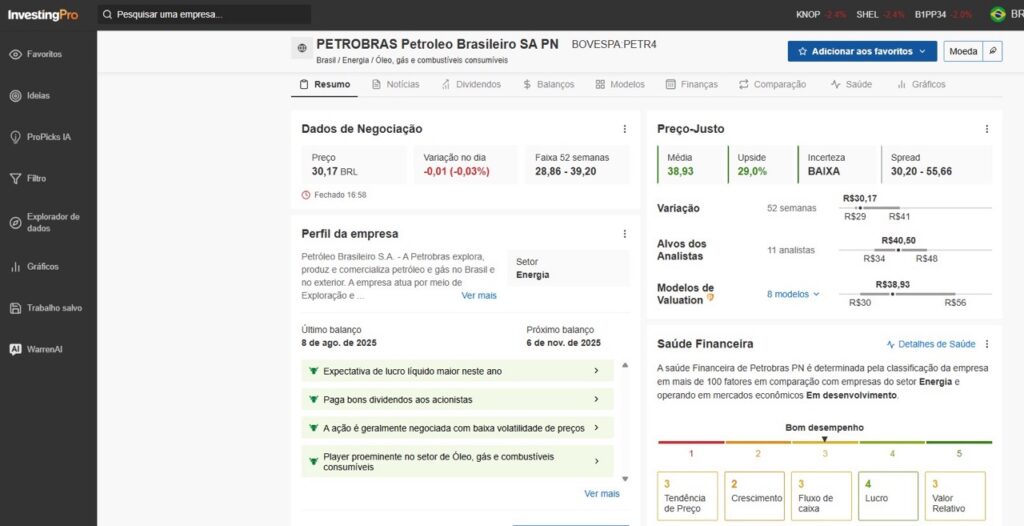This screenshot has height=526, width=1024.
Task: Switch to the Modelos tab
Action: point(620,84)
